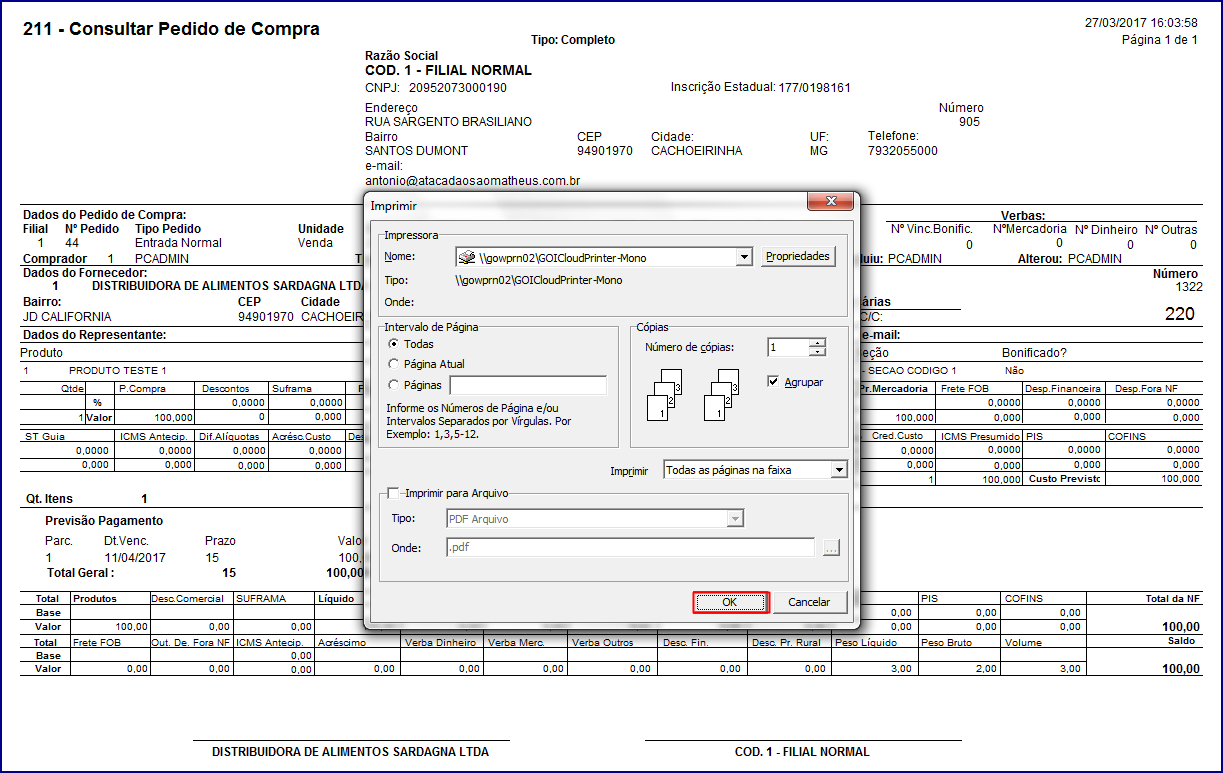This screenshot has height=773, width=1223.
Task: Click the Verbas: header
Action: point(1023,216)
